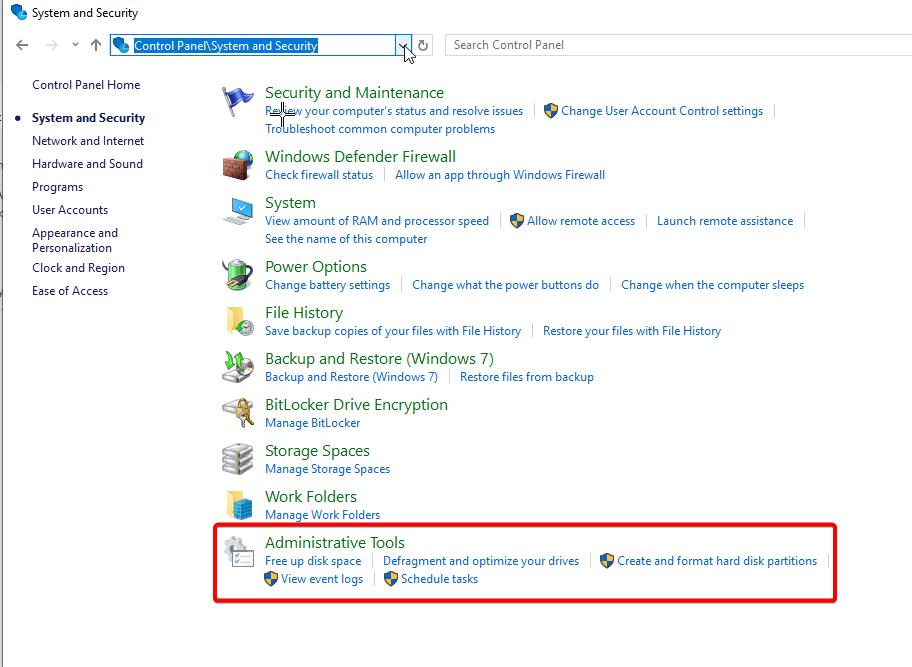Open Windows Defender Firewall heading
The image size is (912, 667).
tap(360, 156)
